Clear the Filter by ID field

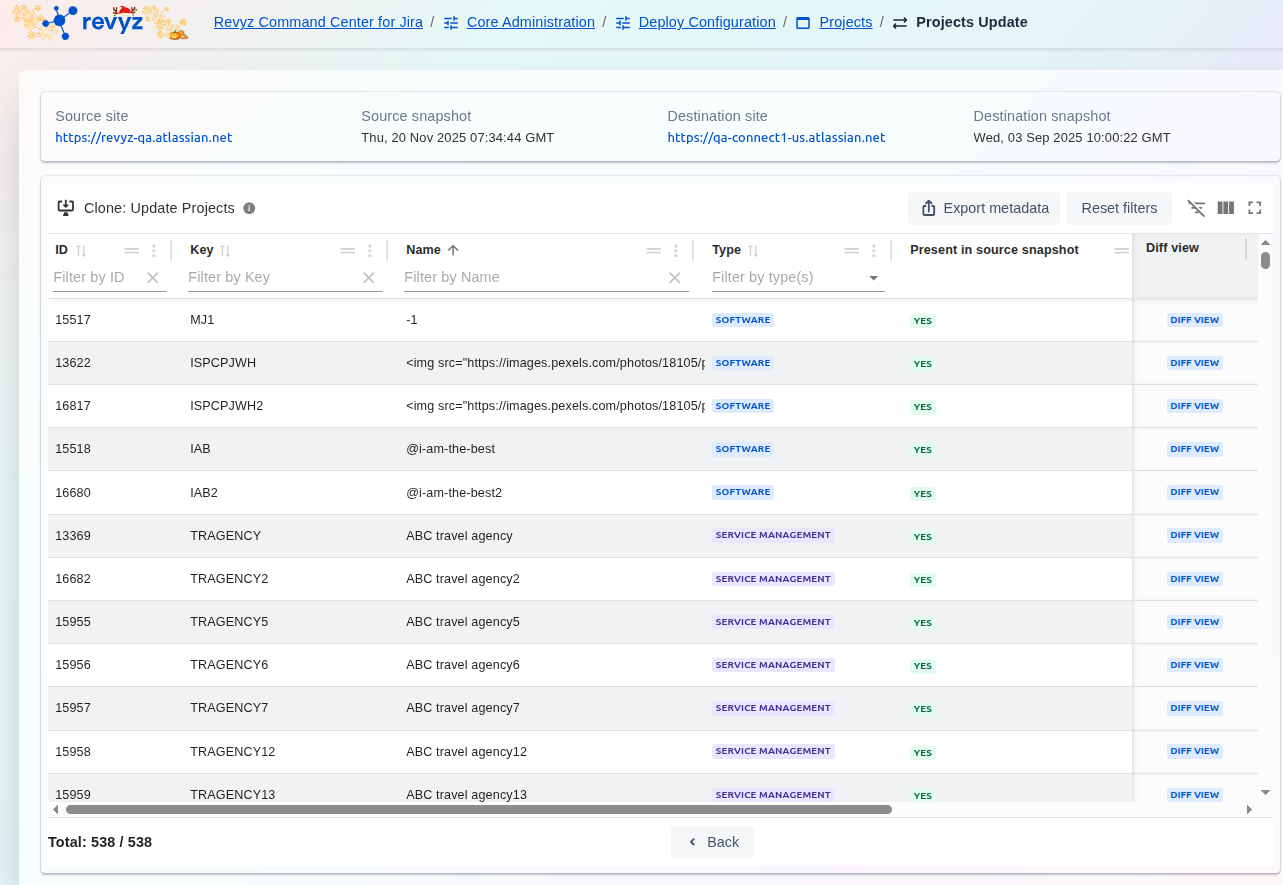tap(153, 278)
